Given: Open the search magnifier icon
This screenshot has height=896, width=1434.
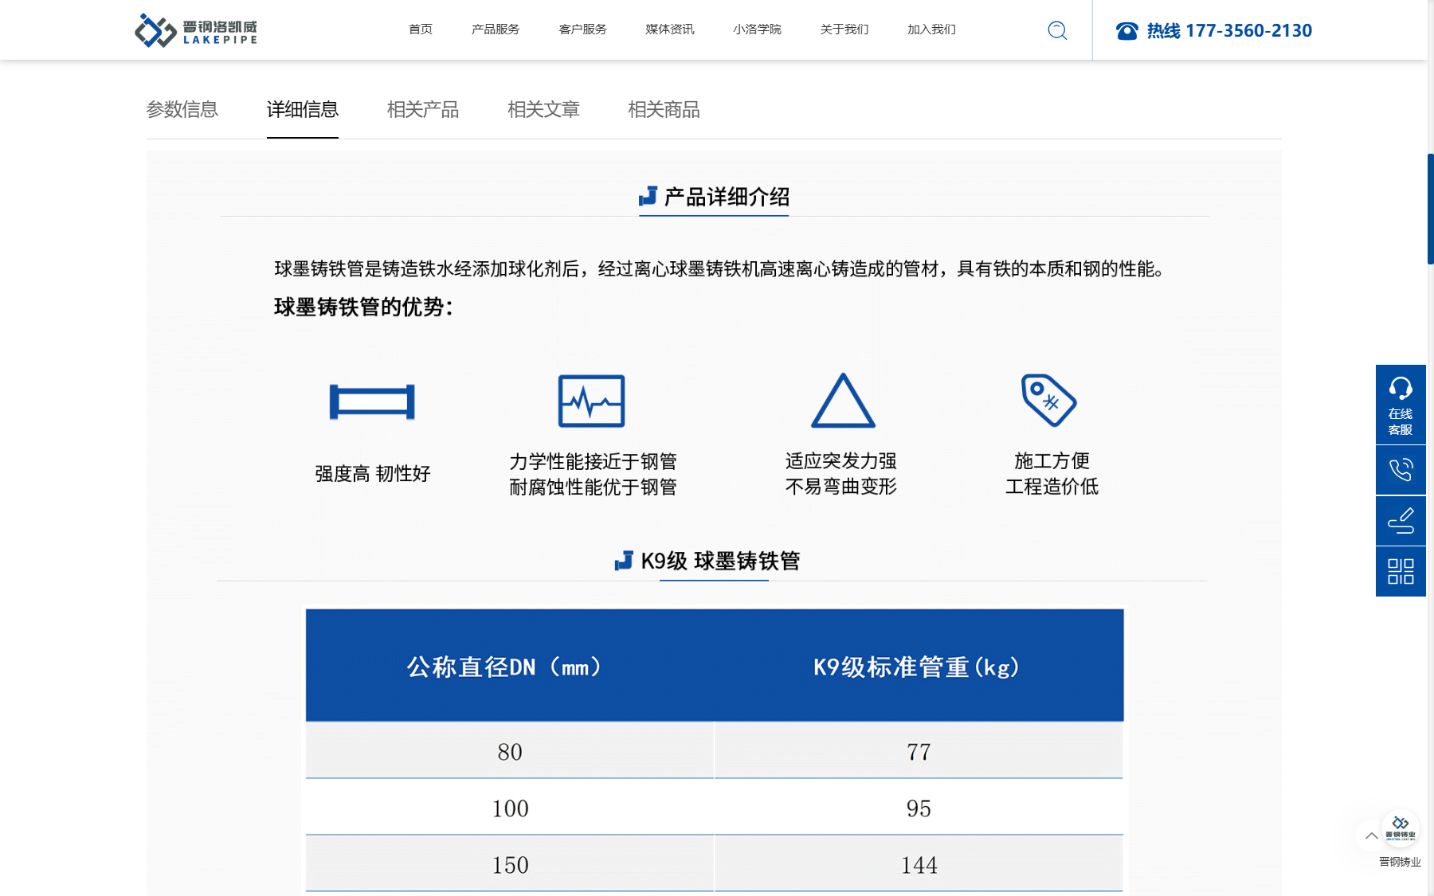Looking at the screenshot, I should [1057, 30].
